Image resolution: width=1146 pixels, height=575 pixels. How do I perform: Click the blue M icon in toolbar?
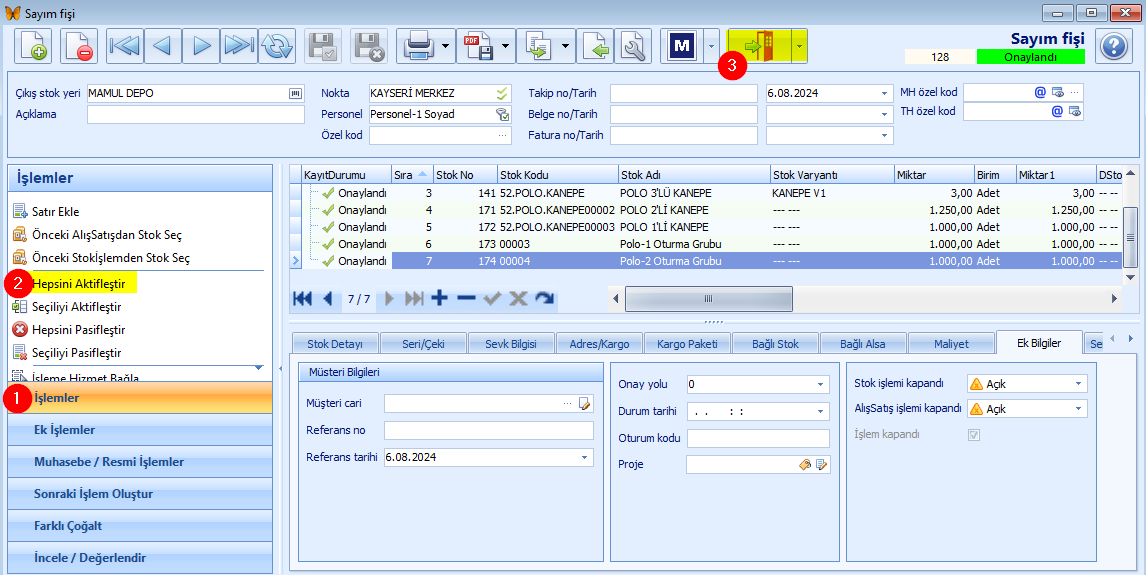pyautogui.click(x=682, y=46)
